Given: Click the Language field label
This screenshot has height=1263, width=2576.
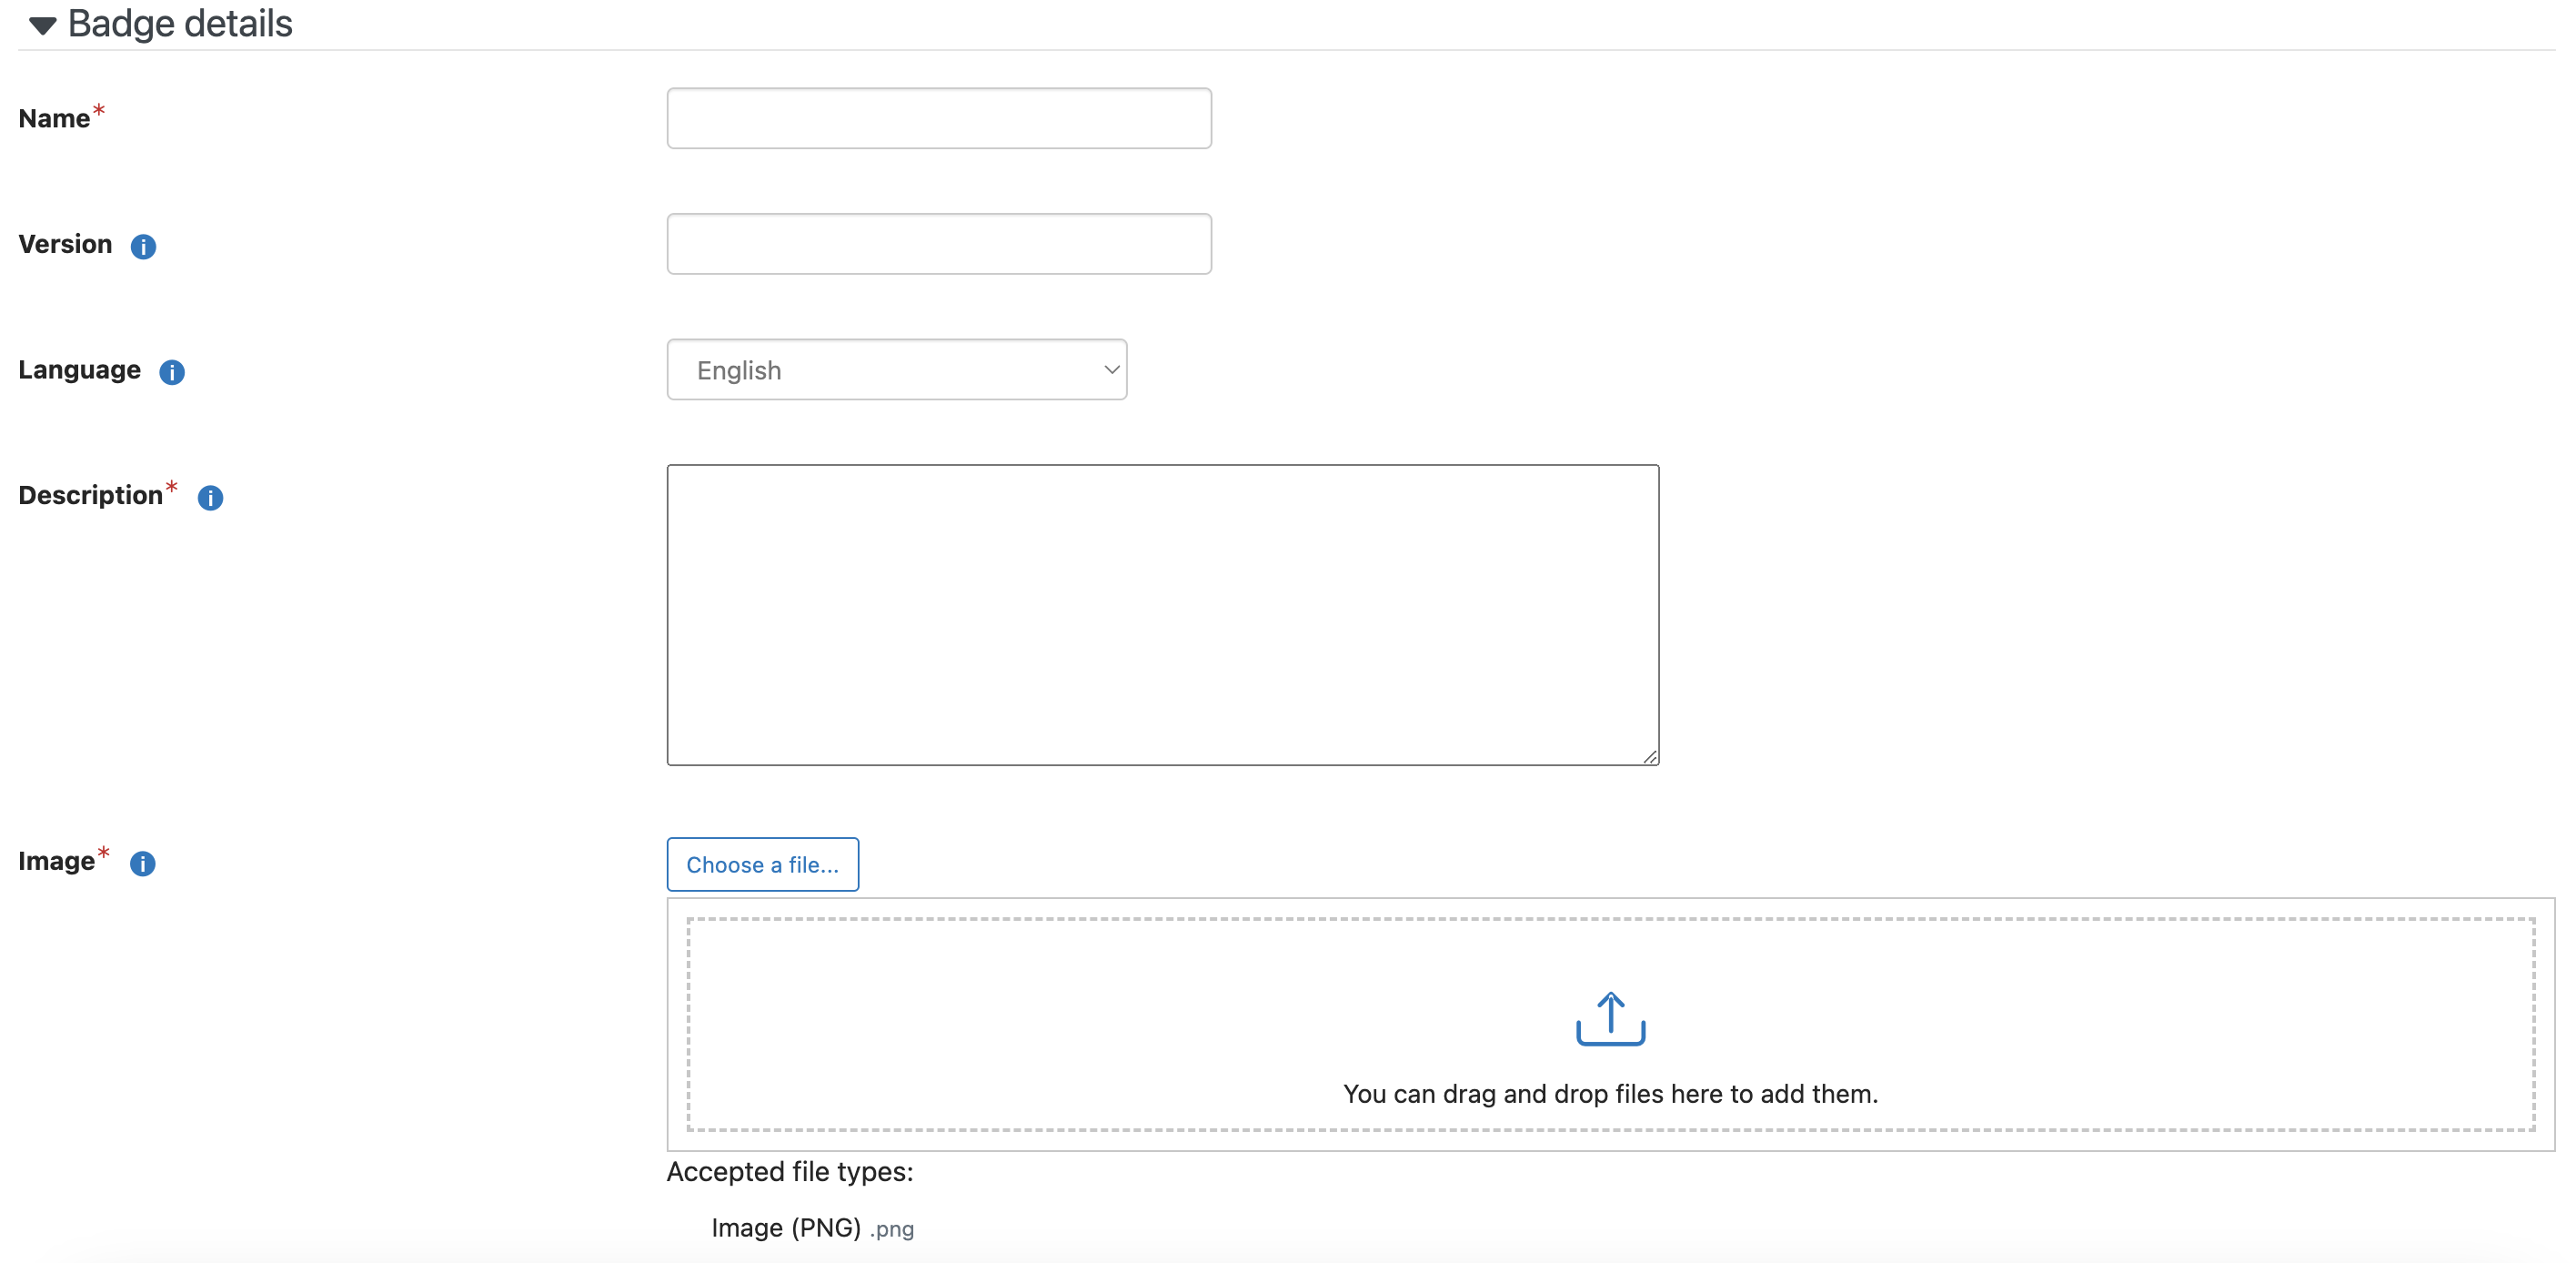Looking at the screenshot, I should coord(80,370).
